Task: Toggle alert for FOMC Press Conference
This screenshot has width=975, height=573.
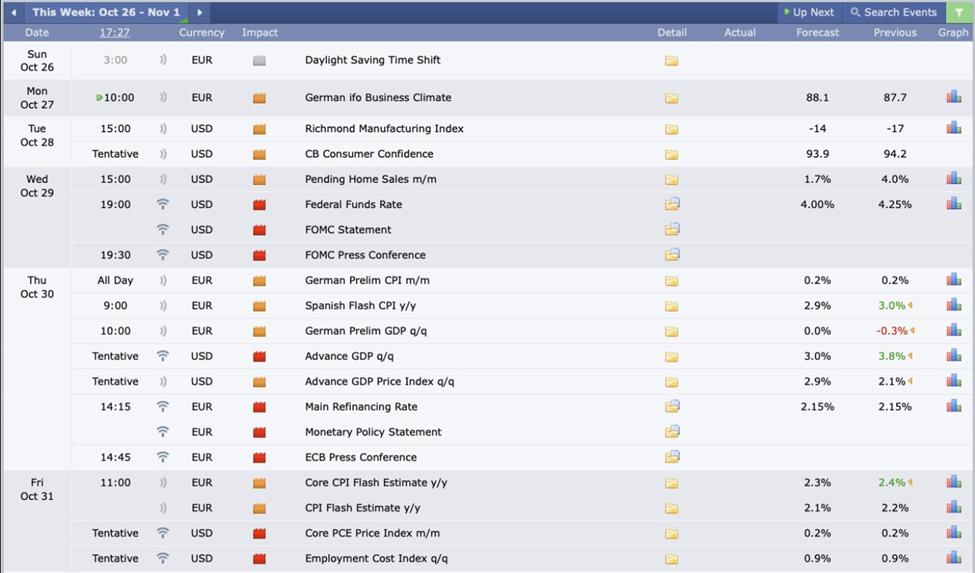Action: coord(163,255)
